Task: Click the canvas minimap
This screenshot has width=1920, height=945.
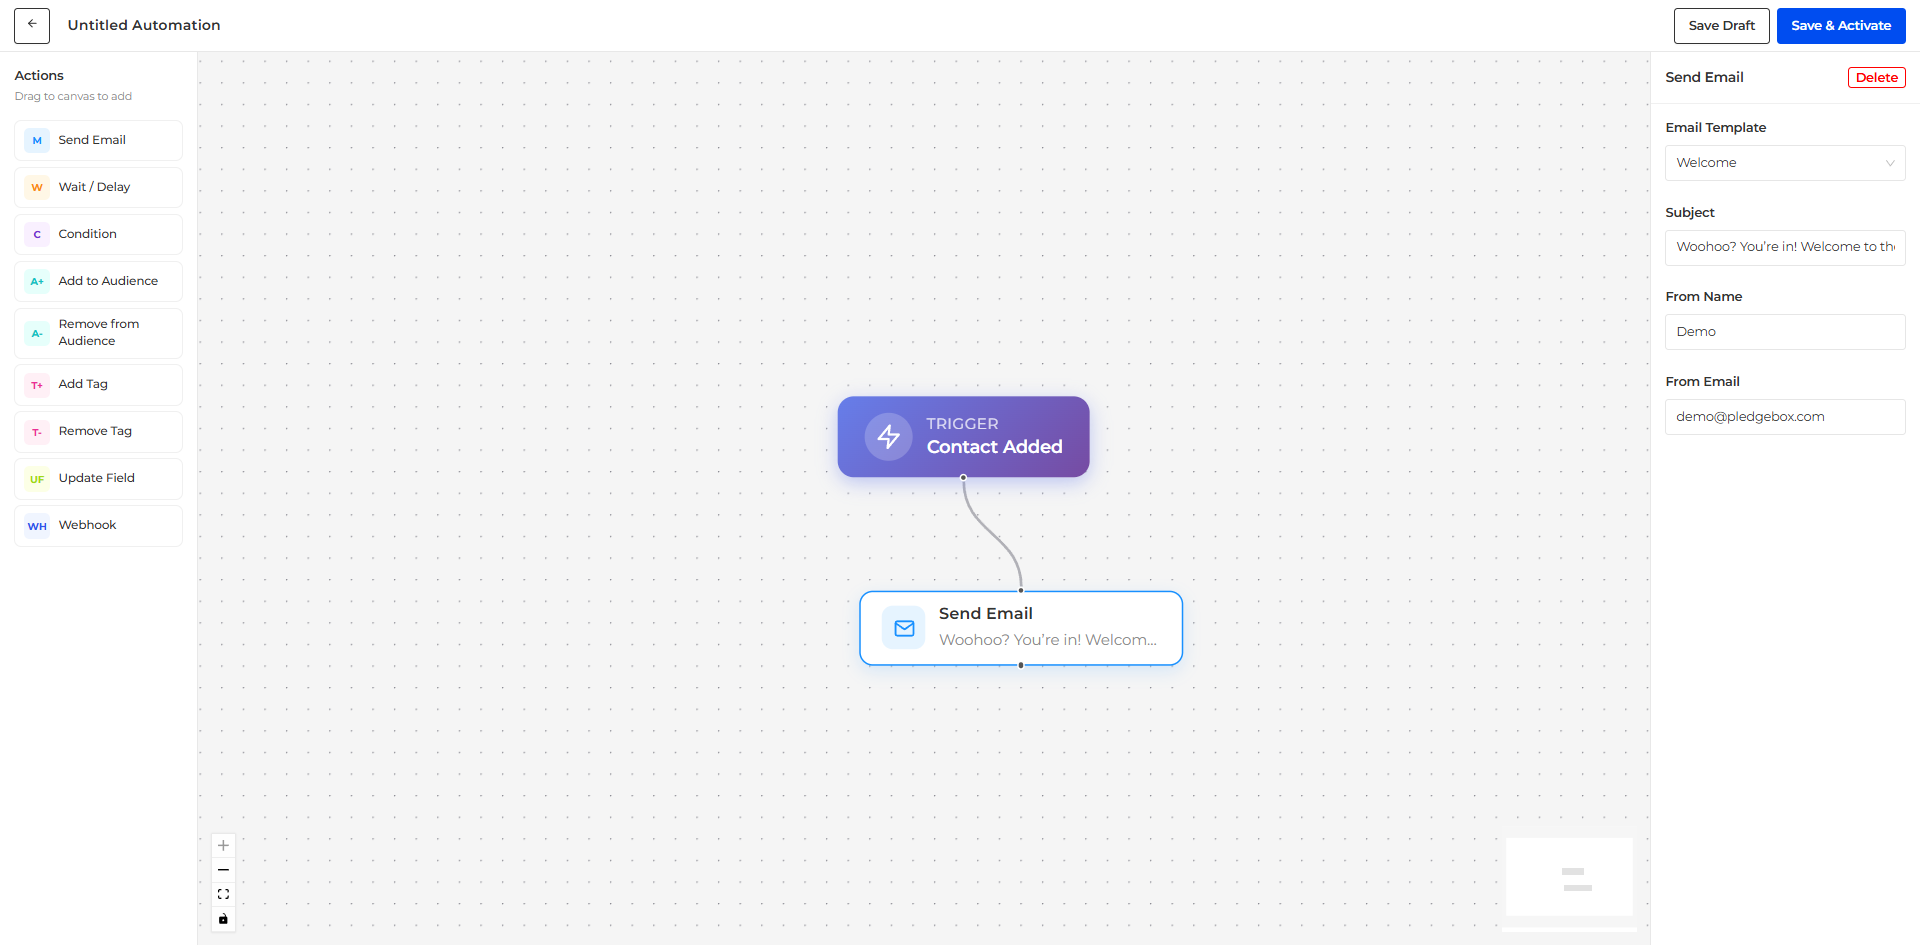Action: click(1569, 877)
